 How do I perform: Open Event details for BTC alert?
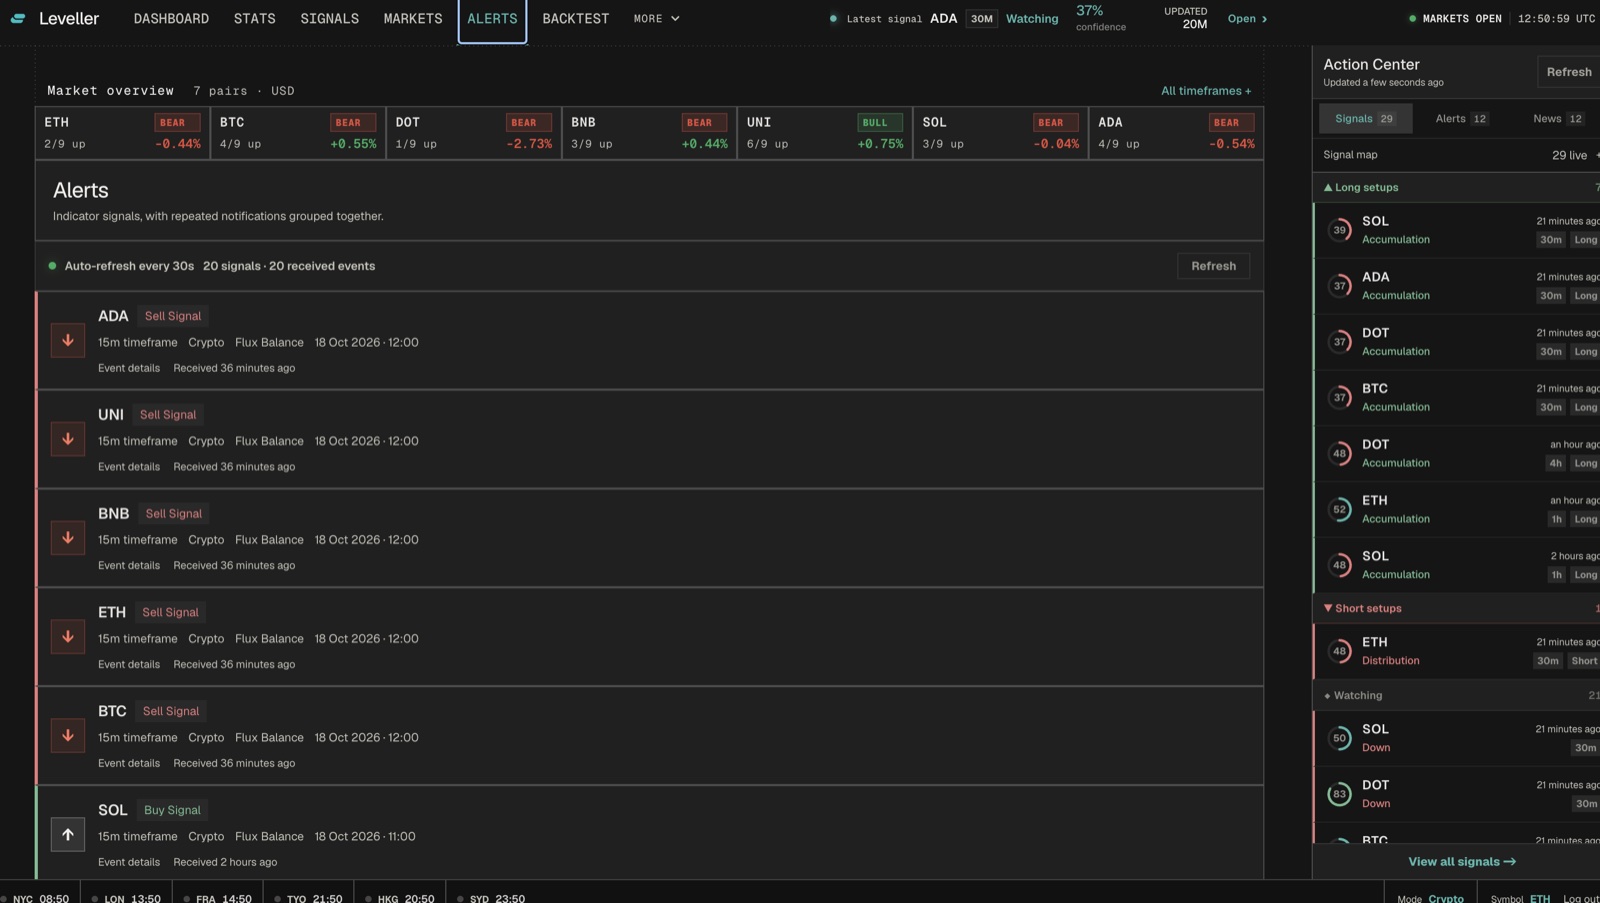[129, 764]
